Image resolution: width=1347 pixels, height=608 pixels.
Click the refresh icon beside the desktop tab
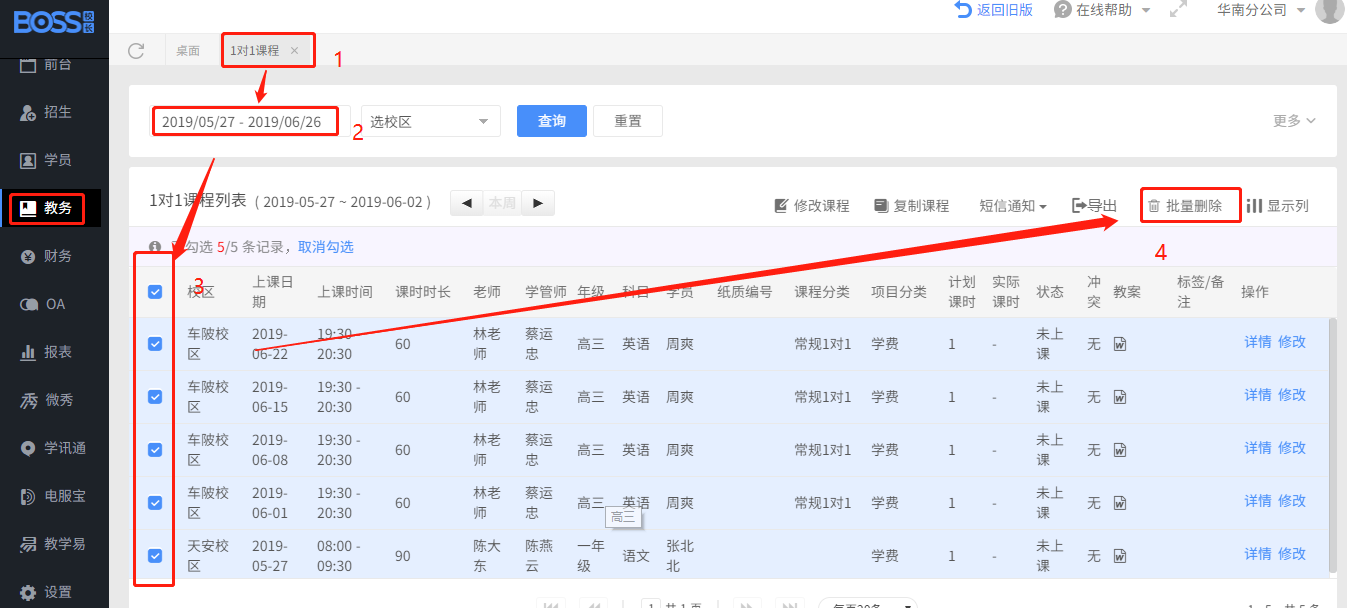(137, 51)
